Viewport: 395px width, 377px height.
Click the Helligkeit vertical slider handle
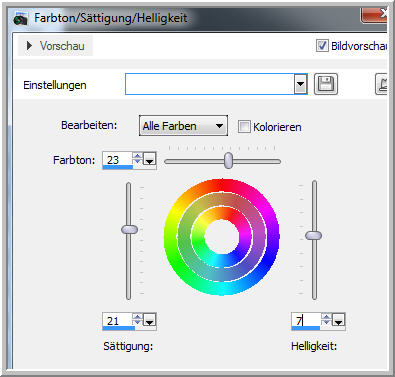(x=314, y=235)
